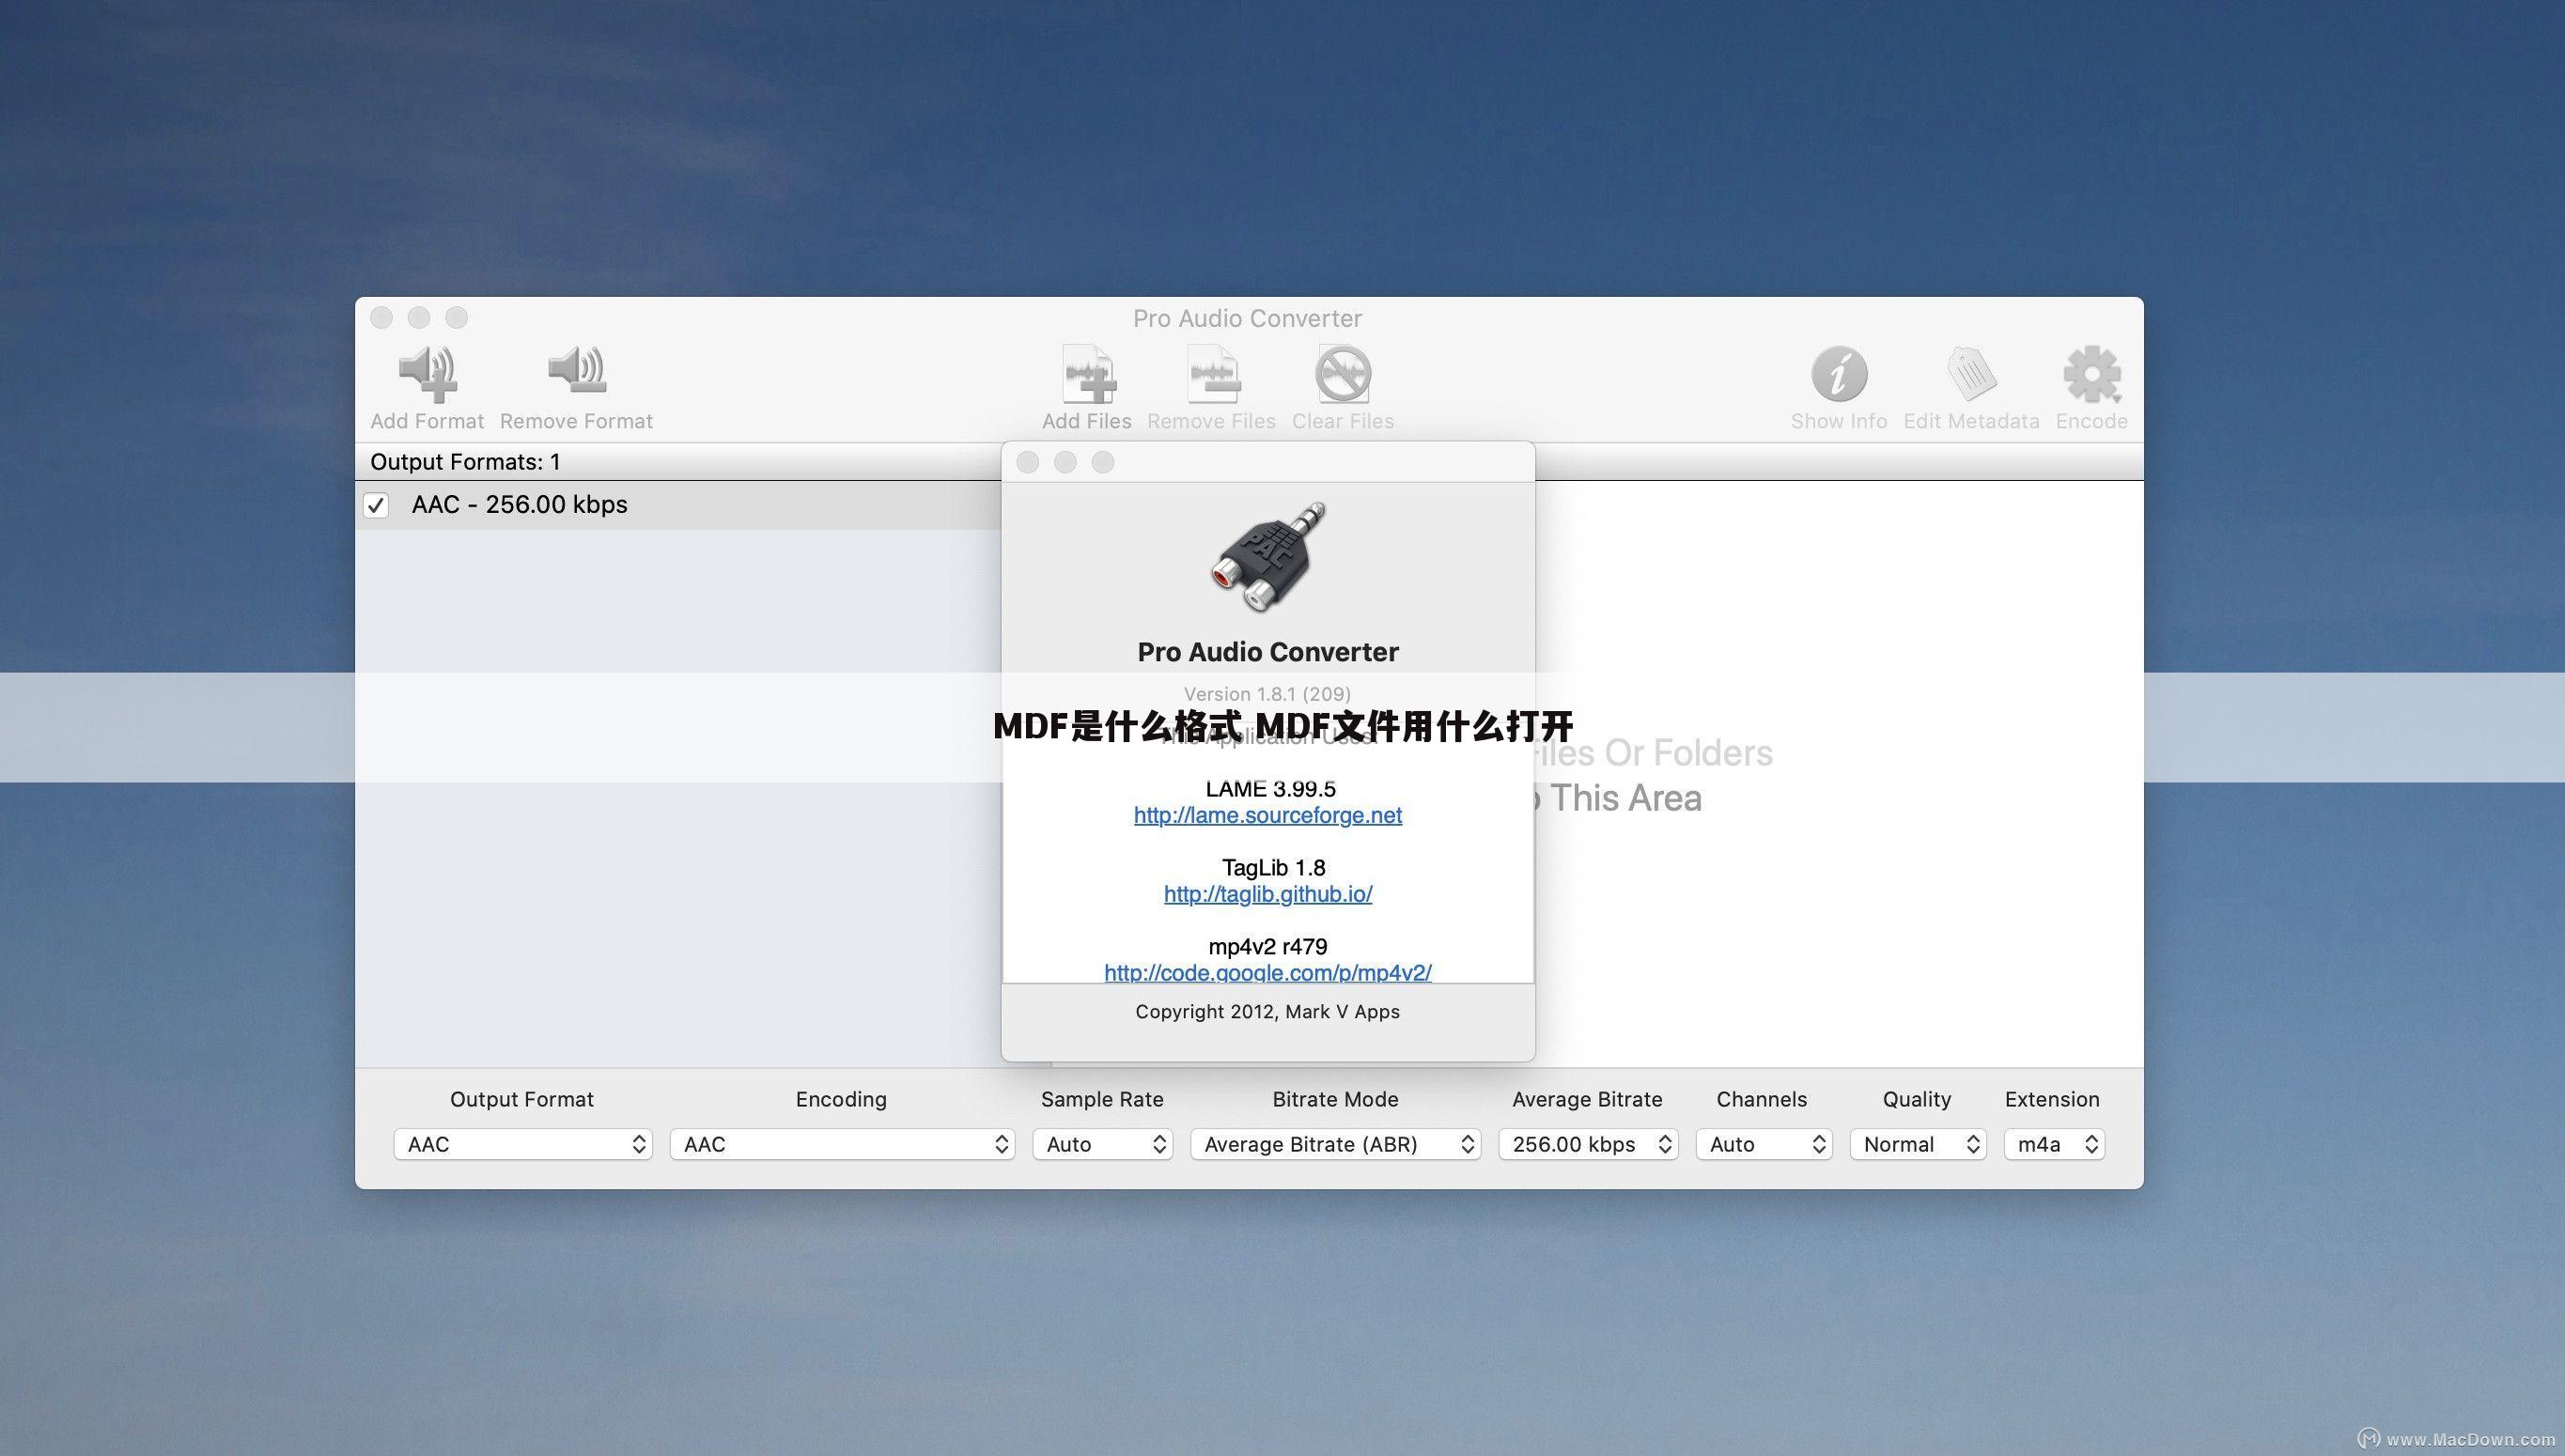Viewport: 2565px width, 1456px height.
Task: Open the lame.sourceforge.net link
Action: [1268, 815]
